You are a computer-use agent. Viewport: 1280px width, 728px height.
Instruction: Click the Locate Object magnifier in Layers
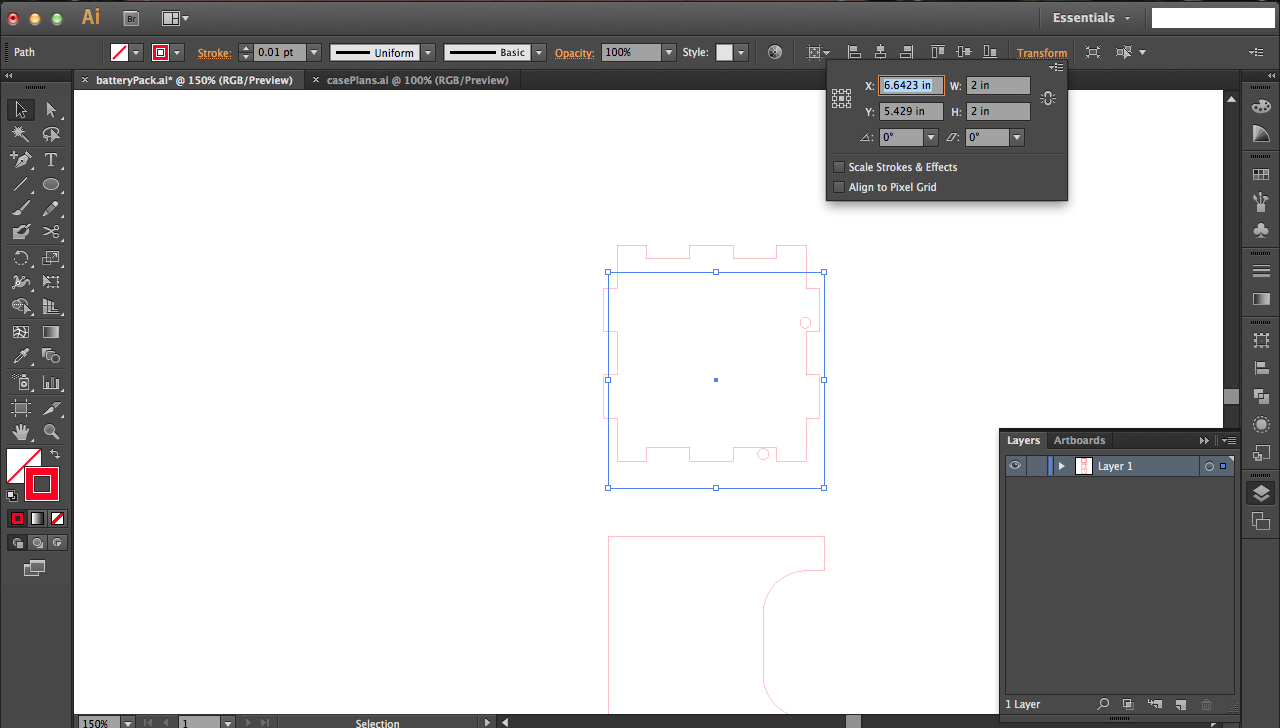tap(1103, 705)
